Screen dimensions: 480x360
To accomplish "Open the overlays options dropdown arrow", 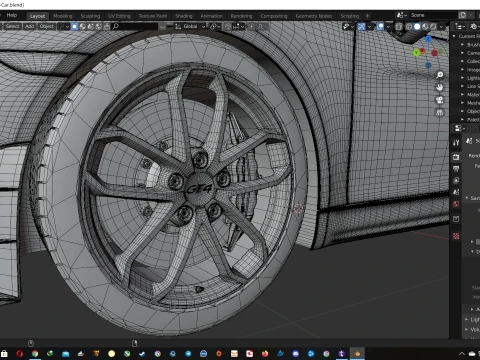I will [x=388, y=26].
